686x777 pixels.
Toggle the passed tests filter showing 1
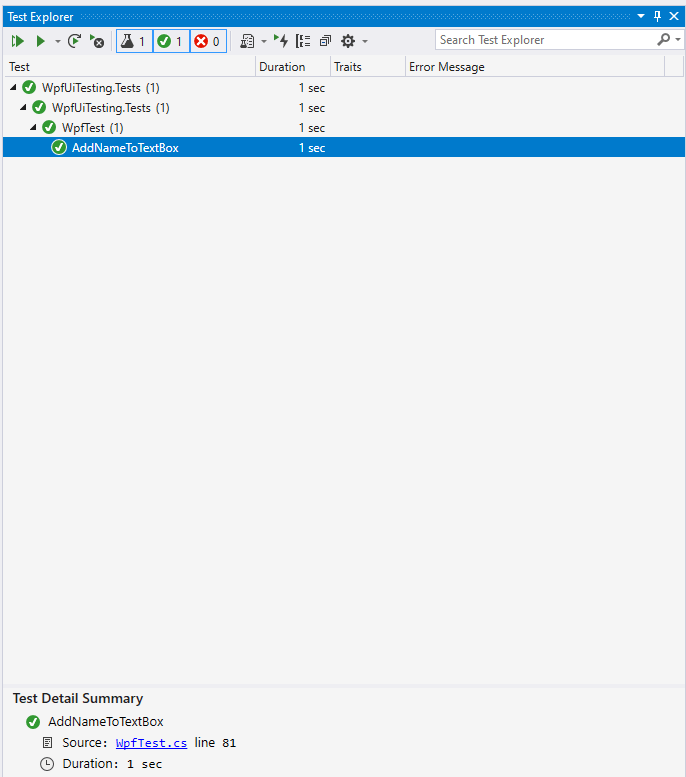(171, 41)
